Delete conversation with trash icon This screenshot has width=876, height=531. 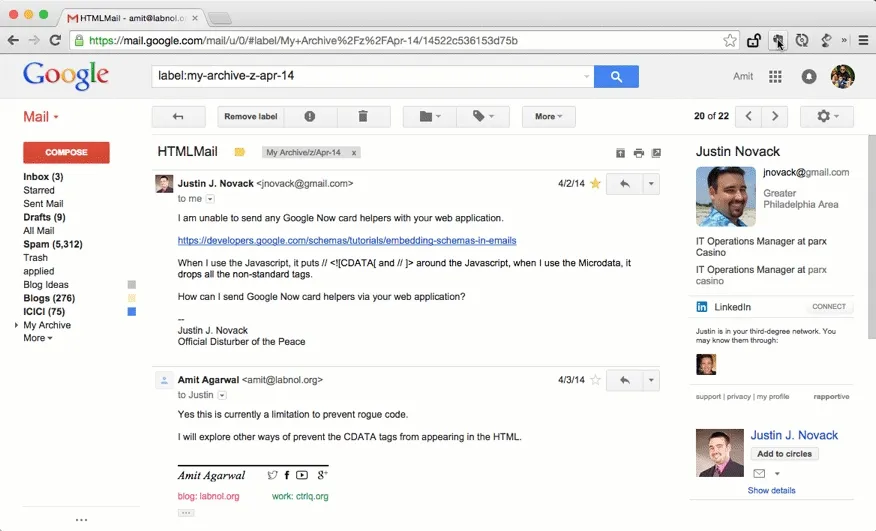pyautogui.click(x=363, y=116)
